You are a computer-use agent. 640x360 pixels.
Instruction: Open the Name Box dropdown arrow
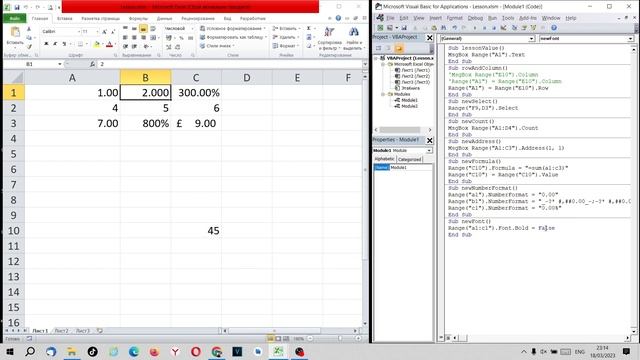60,64
